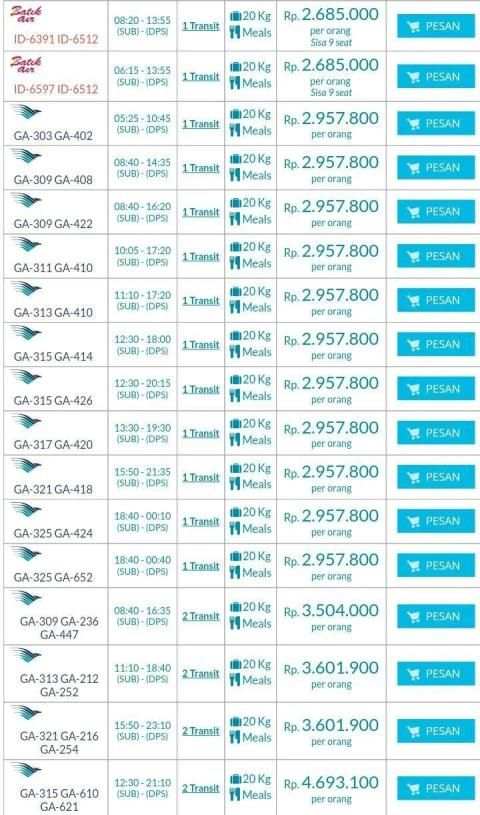Screen dimensions: 480x815
Task: Click Garuda logo on GA-315 GA-414 row
Action: 25,333
